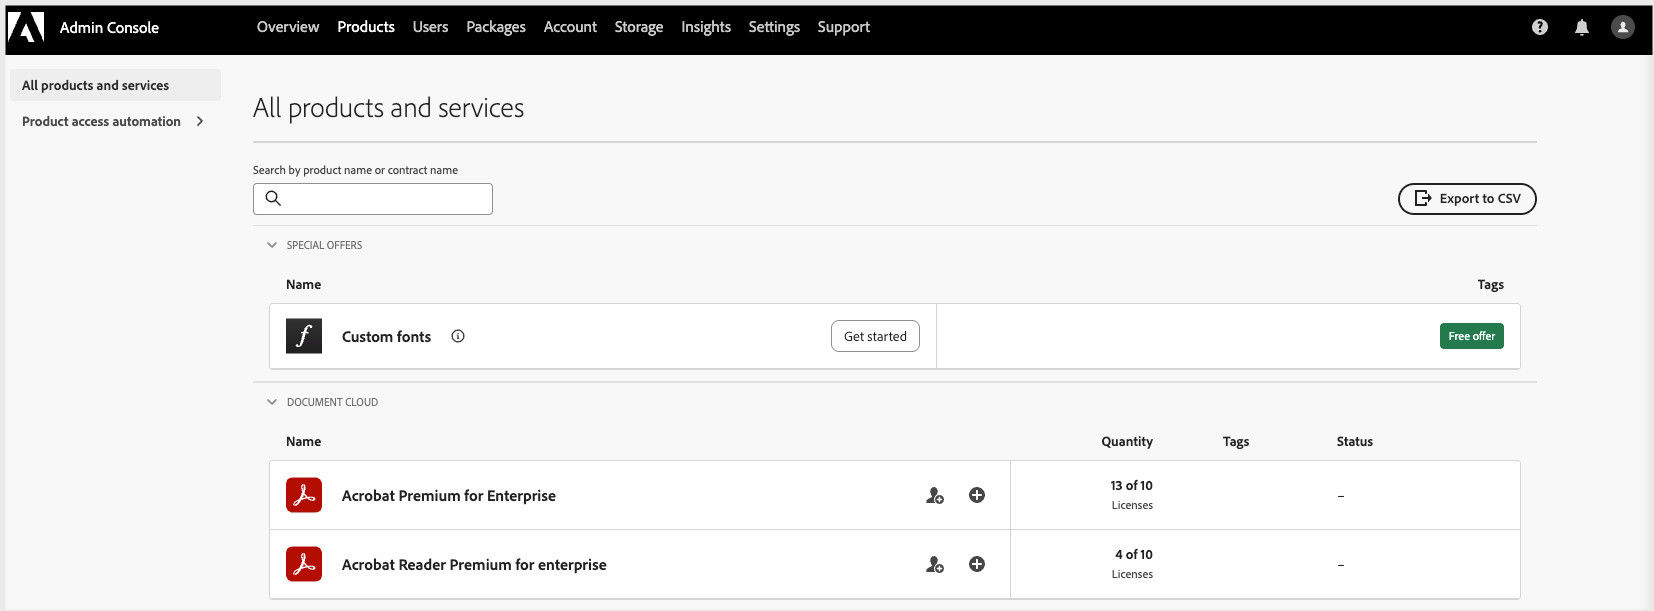Open Product access automation in sidebar
Image resolution: width=1654 pixels, height=611 pixels.
pos(101,121)
